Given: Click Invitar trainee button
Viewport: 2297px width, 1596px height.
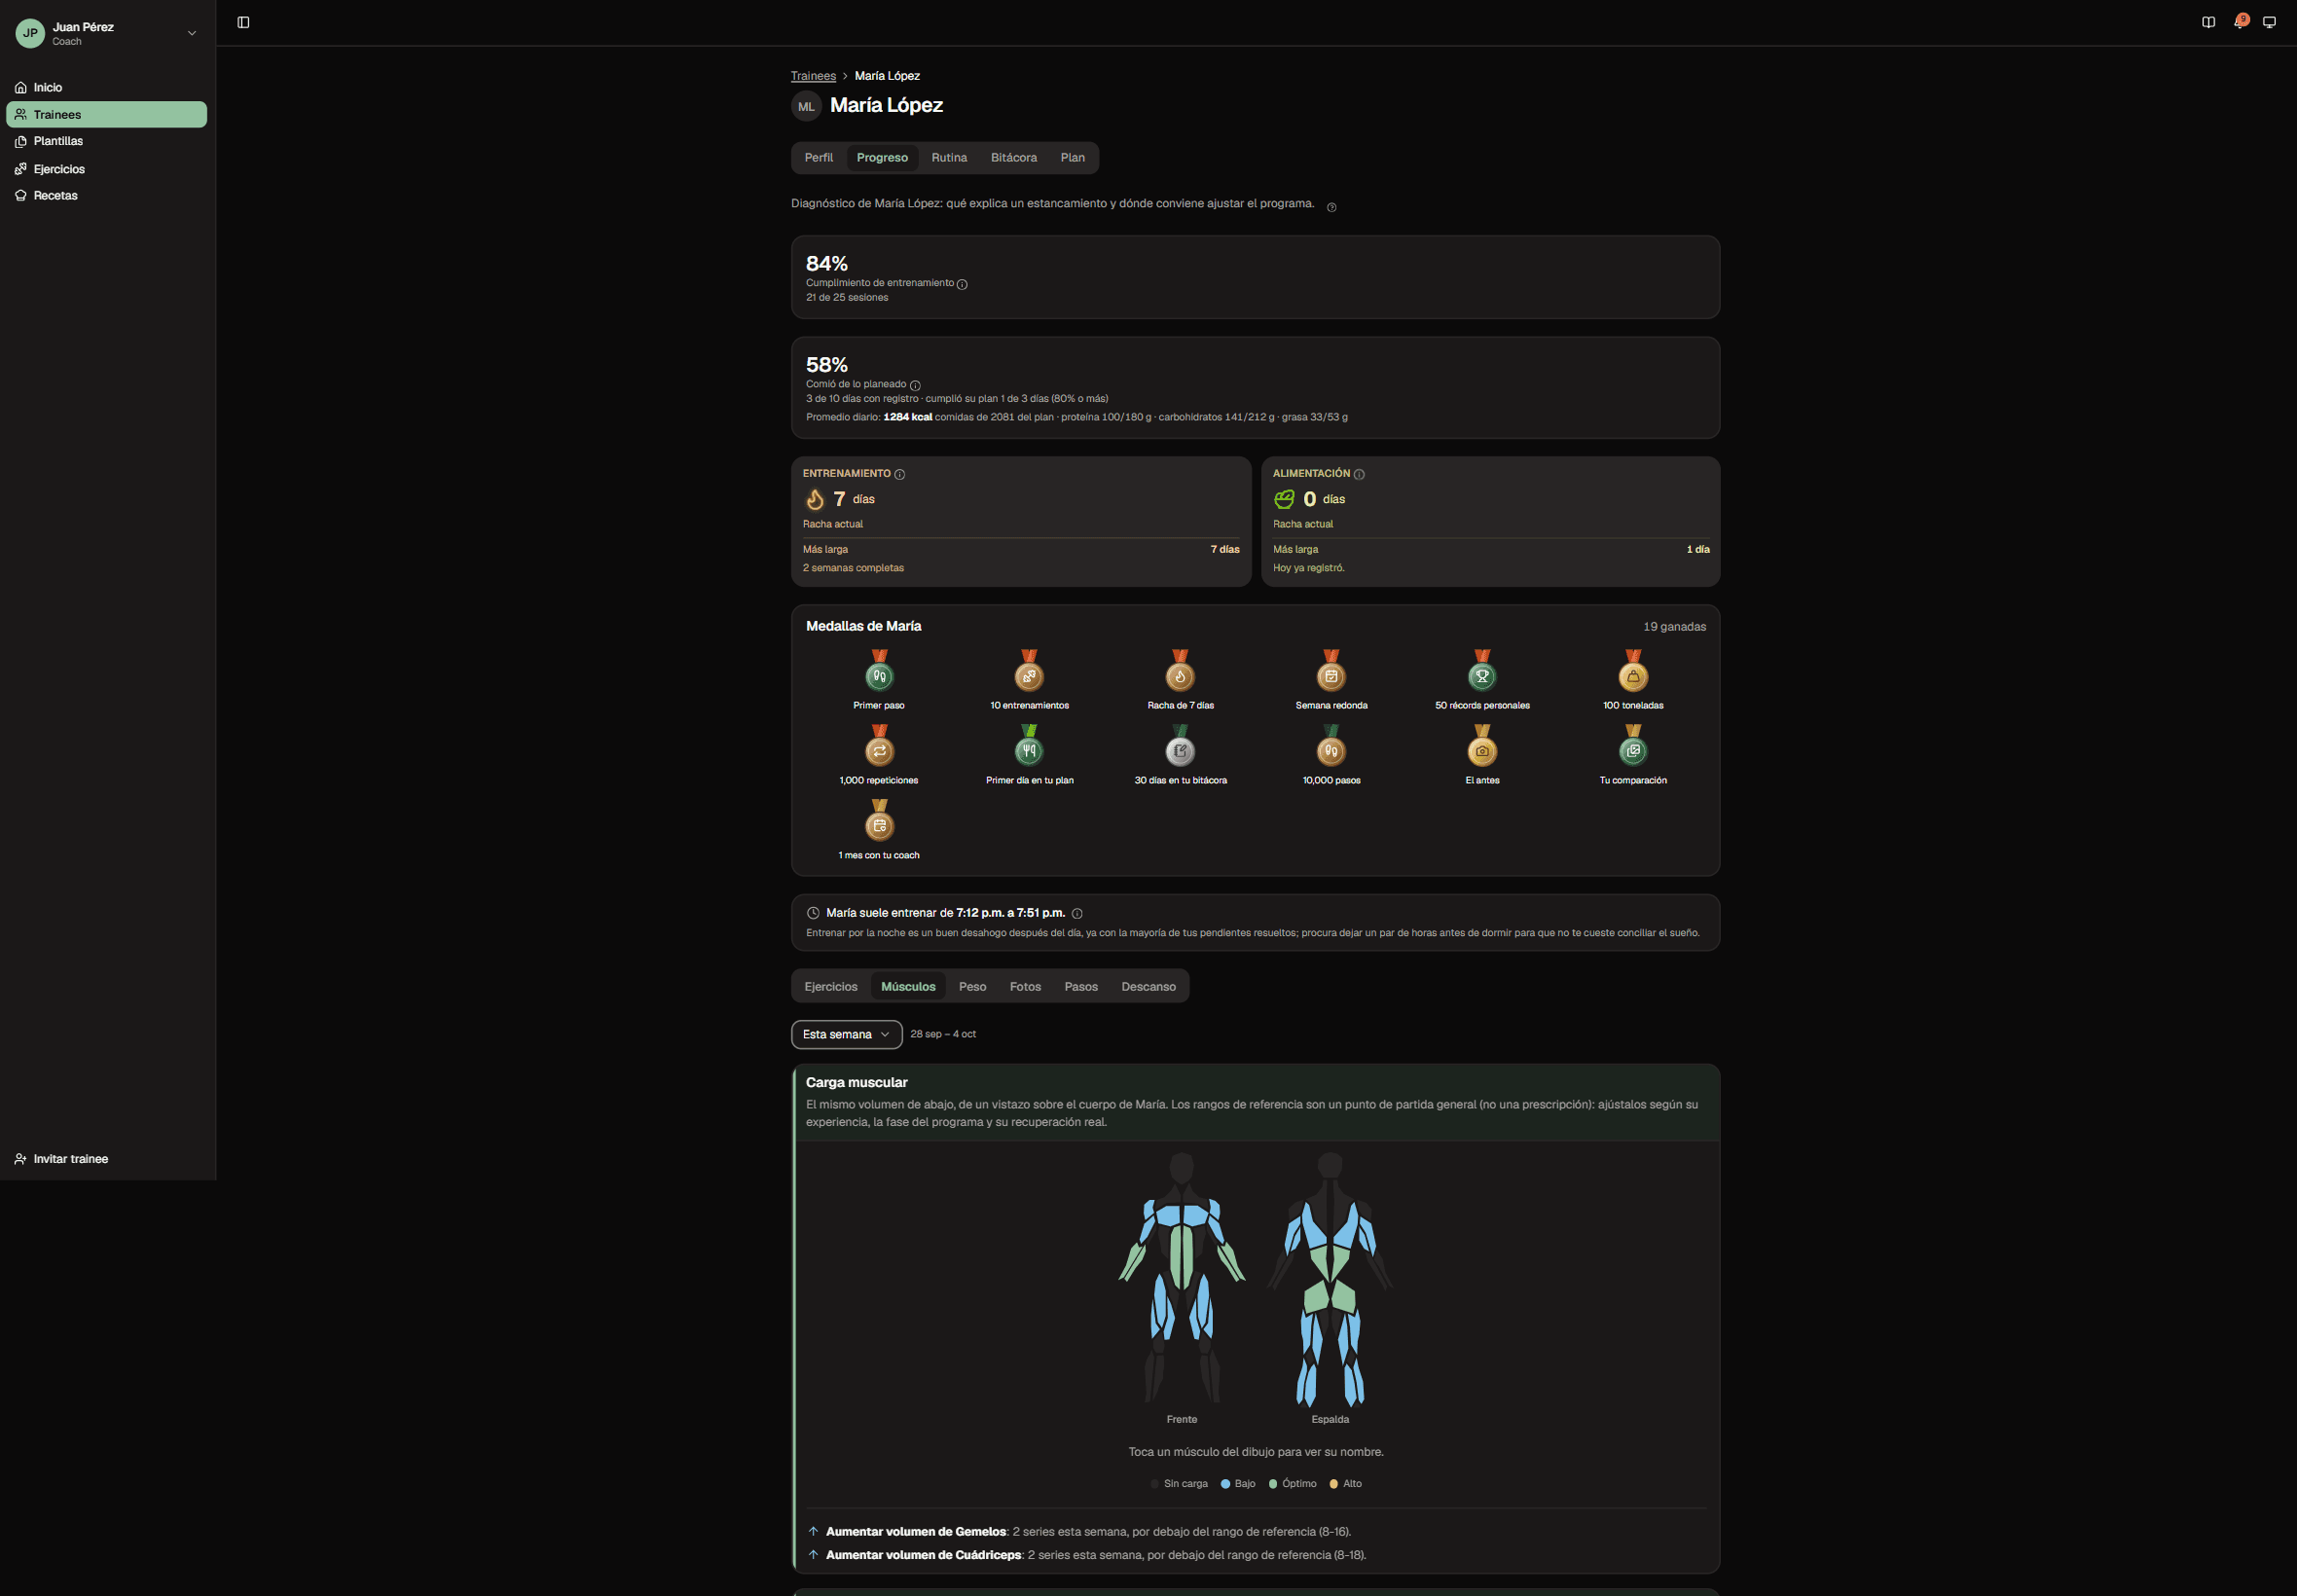Looking at the screenshot, I should point(107,1159).
